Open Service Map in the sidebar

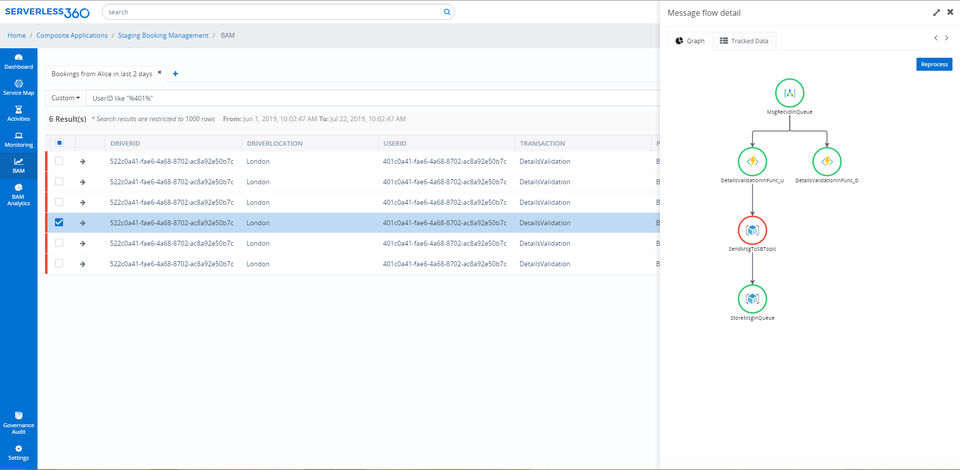tap(18, 86)
